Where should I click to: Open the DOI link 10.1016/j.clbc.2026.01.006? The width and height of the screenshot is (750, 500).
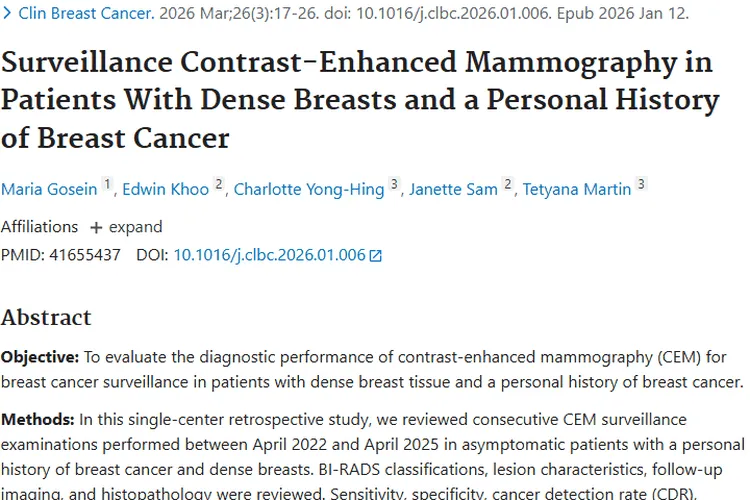269,255
